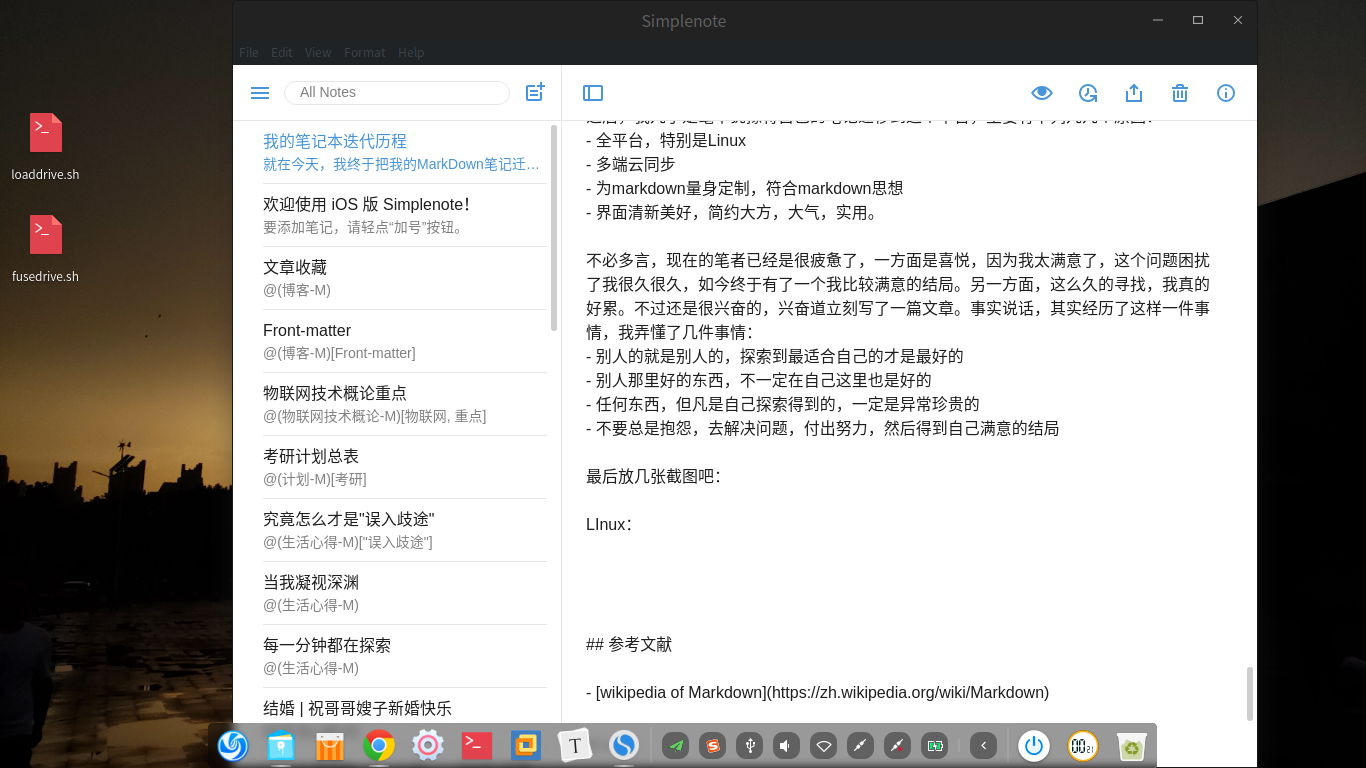Focus the All Notes search field
This screenshot has width=1366, height=768.
(397, 92)
